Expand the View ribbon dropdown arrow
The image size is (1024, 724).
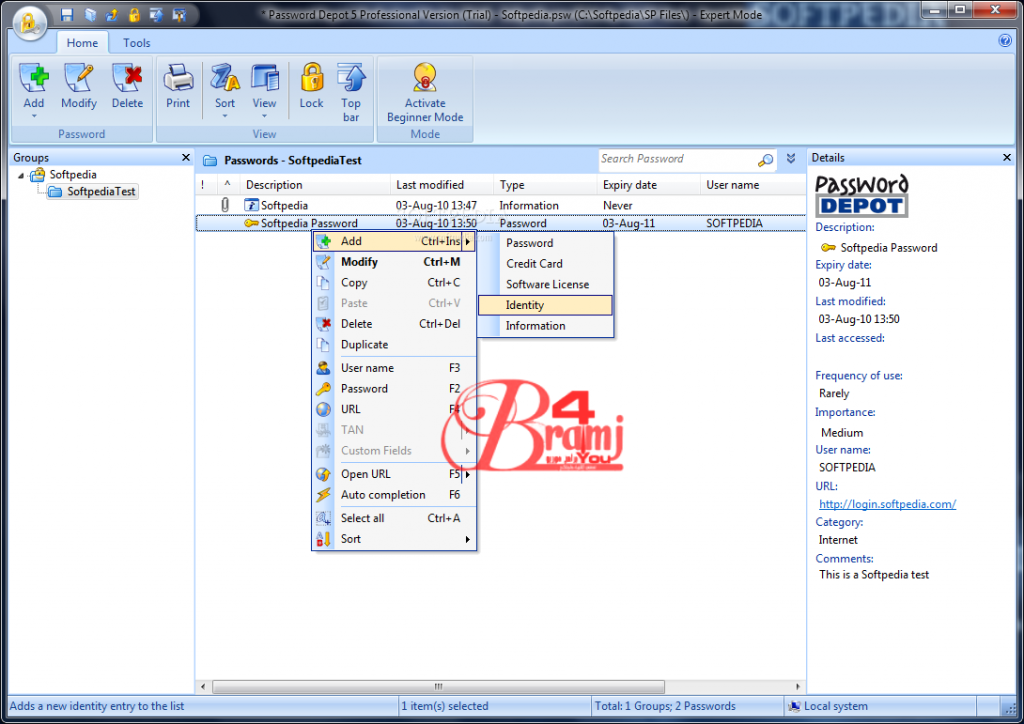click(264, 116)
